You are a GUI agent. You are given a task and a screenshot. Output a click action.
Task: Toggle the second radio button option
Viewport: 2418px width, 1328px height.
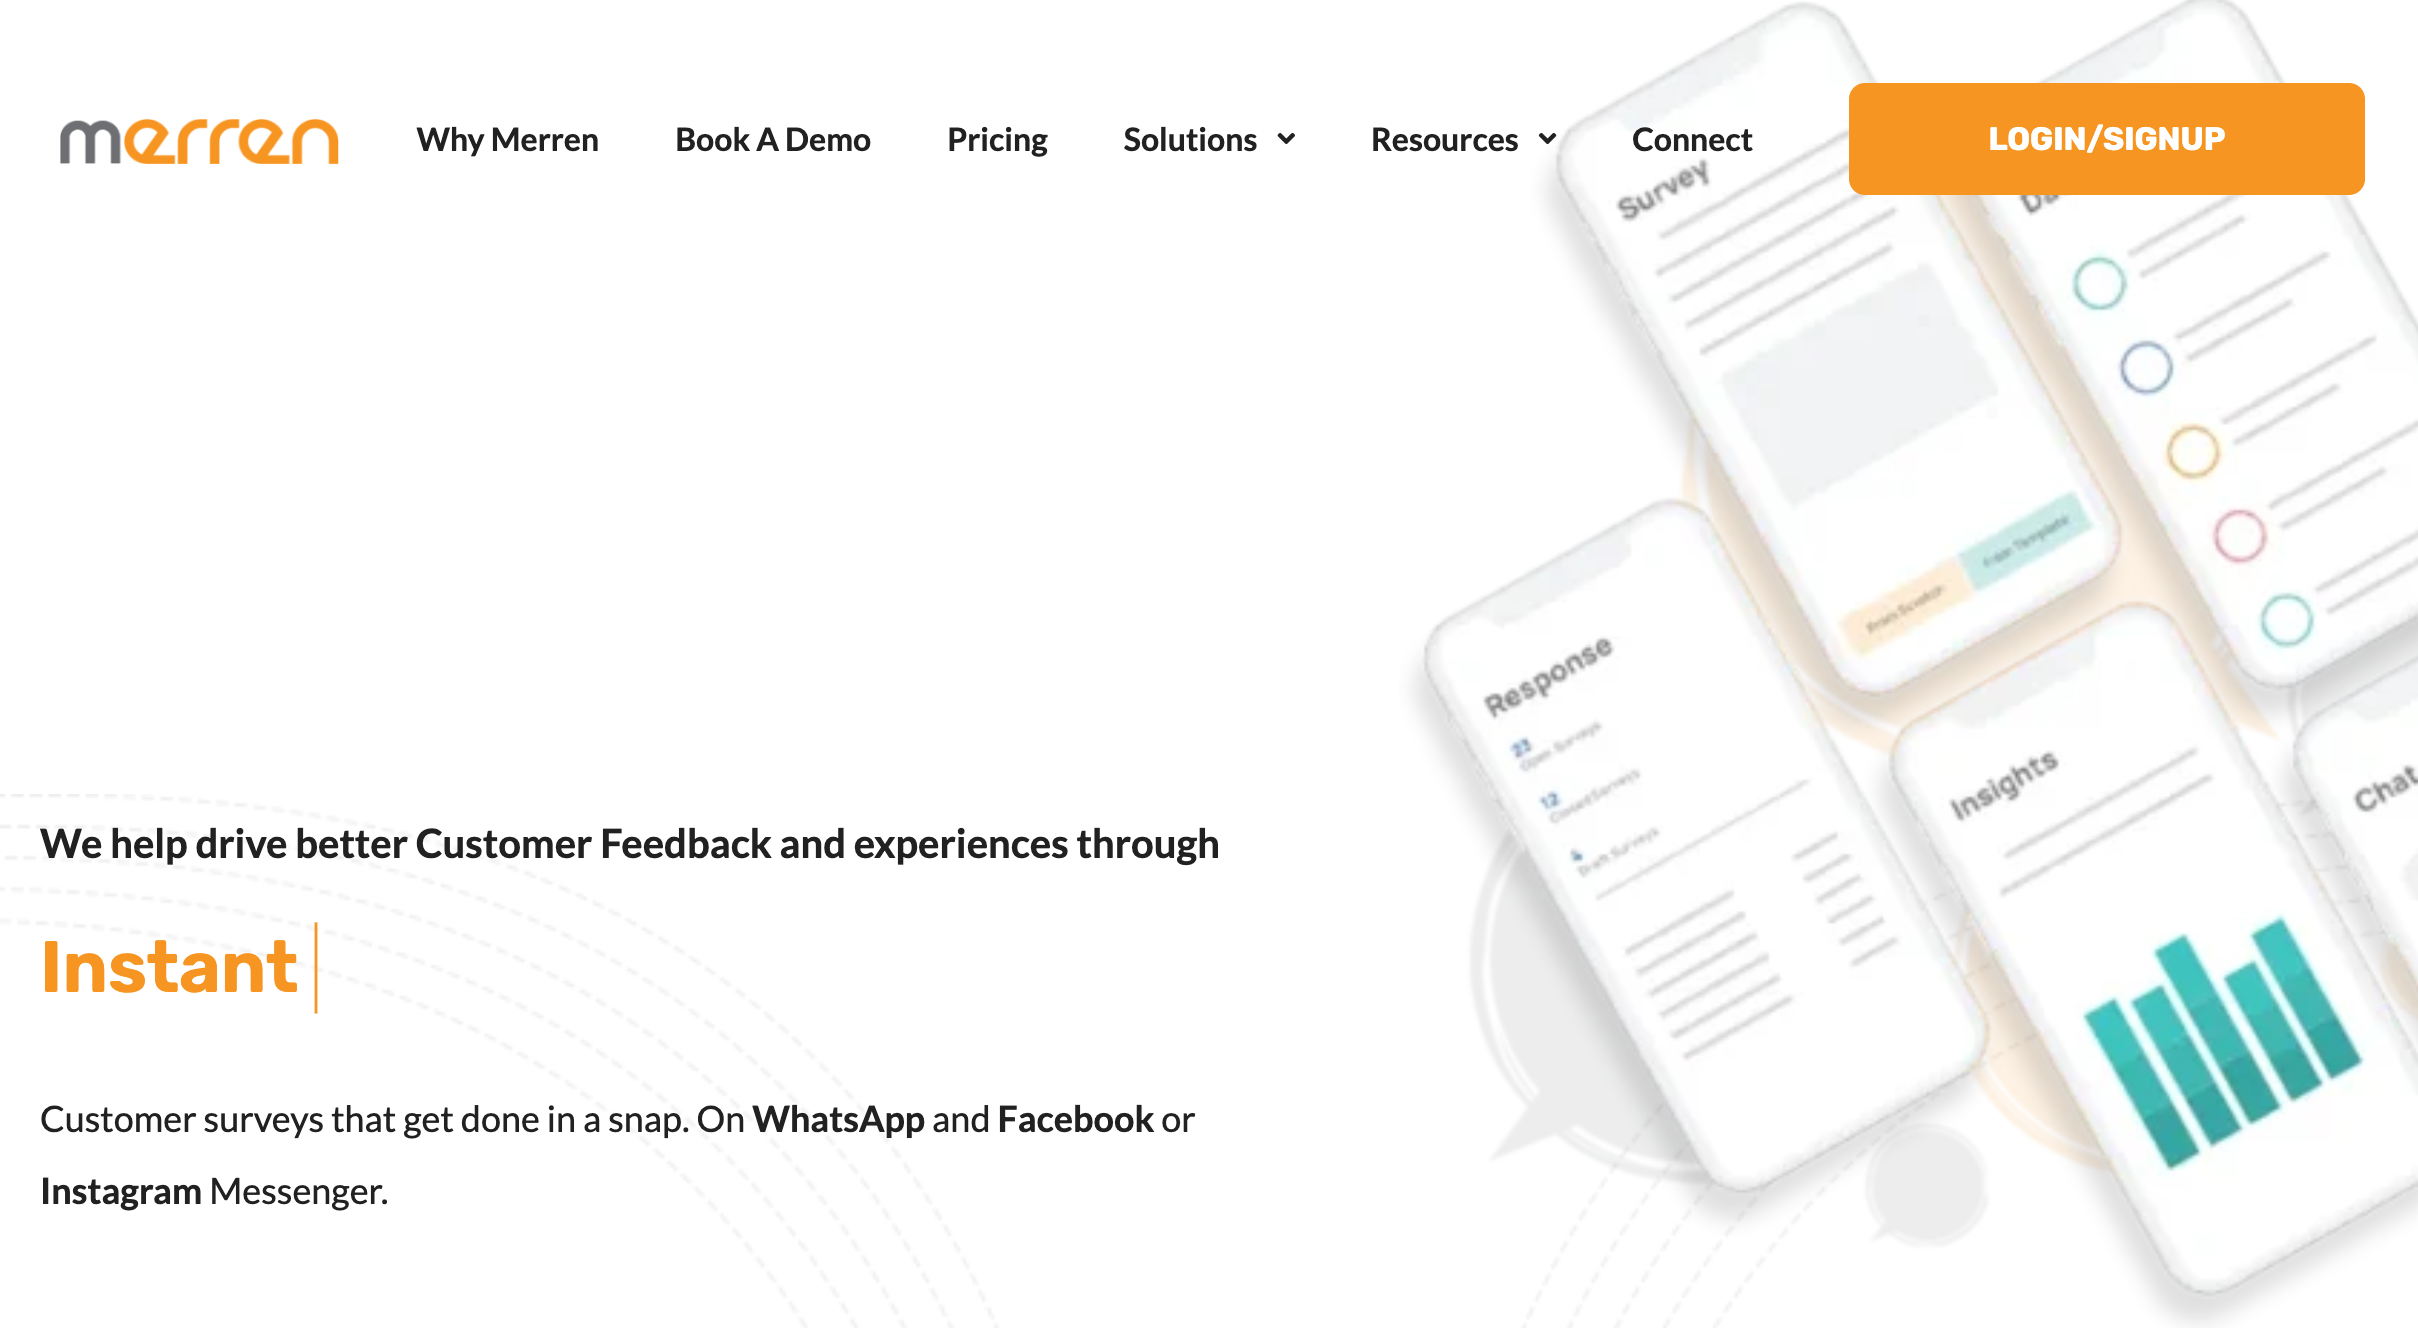point(2147,363)
